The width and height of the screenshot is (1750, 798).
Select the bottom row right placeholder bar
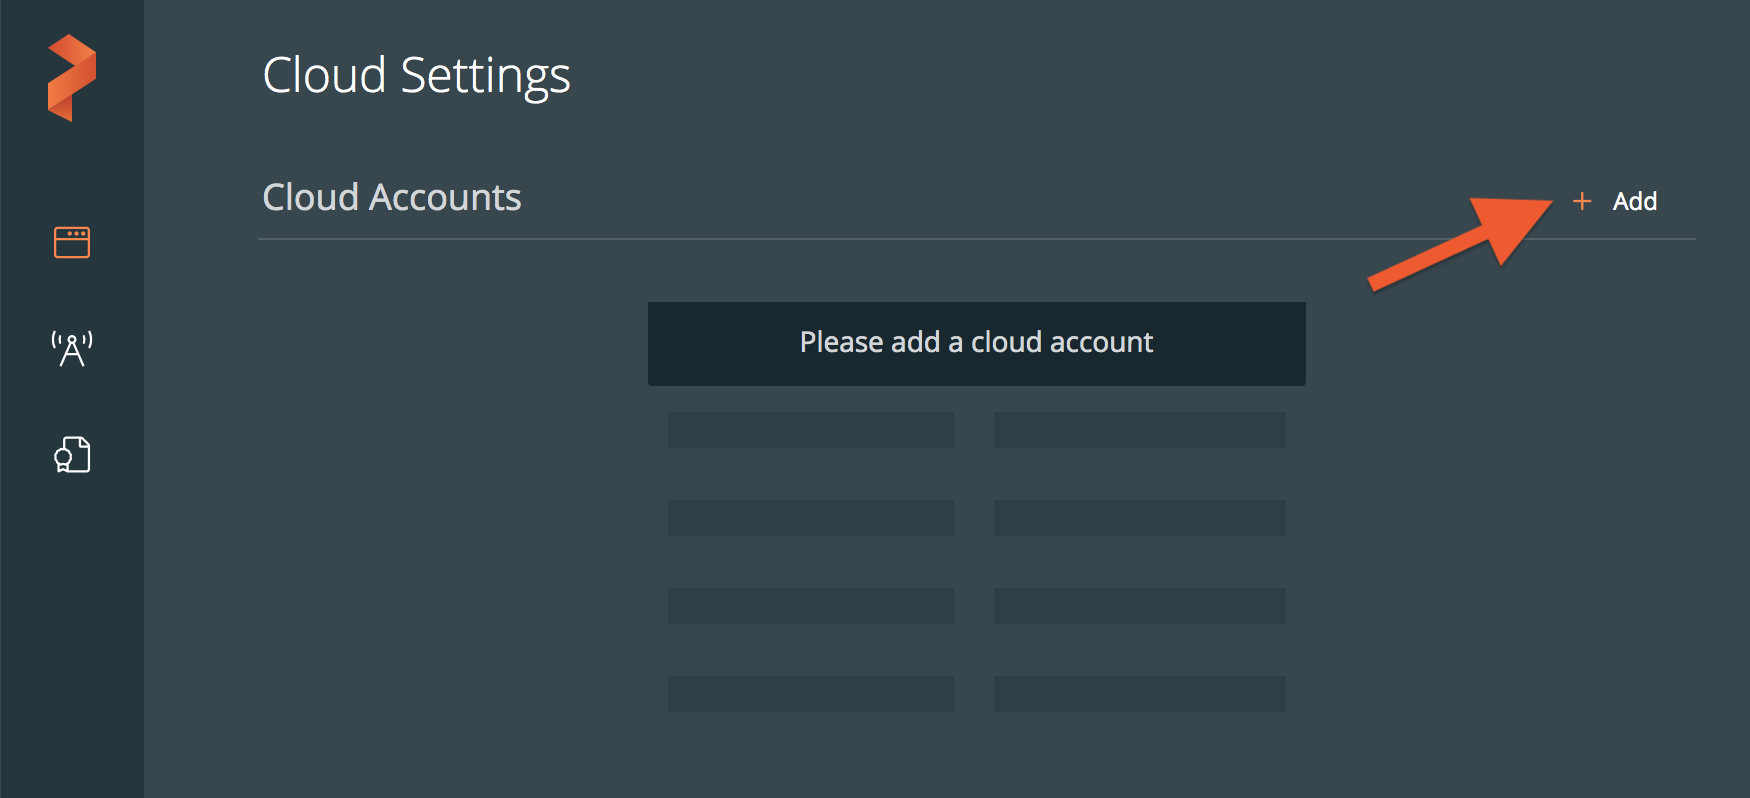point(1139,694)
